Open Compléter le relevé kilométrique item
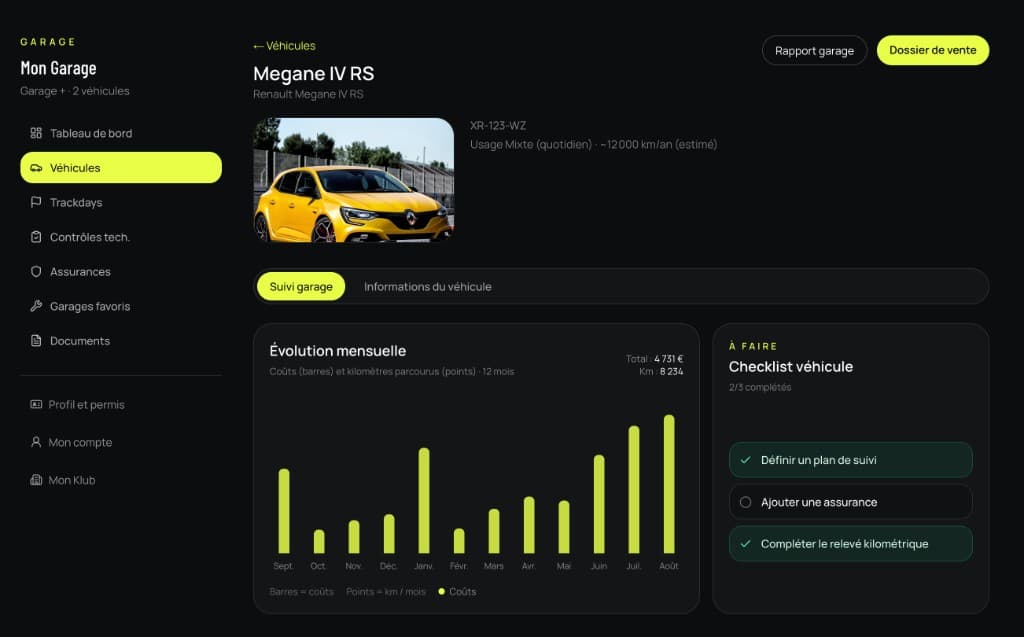Viewport: 1024px width, 637px height. coord(850,544)
